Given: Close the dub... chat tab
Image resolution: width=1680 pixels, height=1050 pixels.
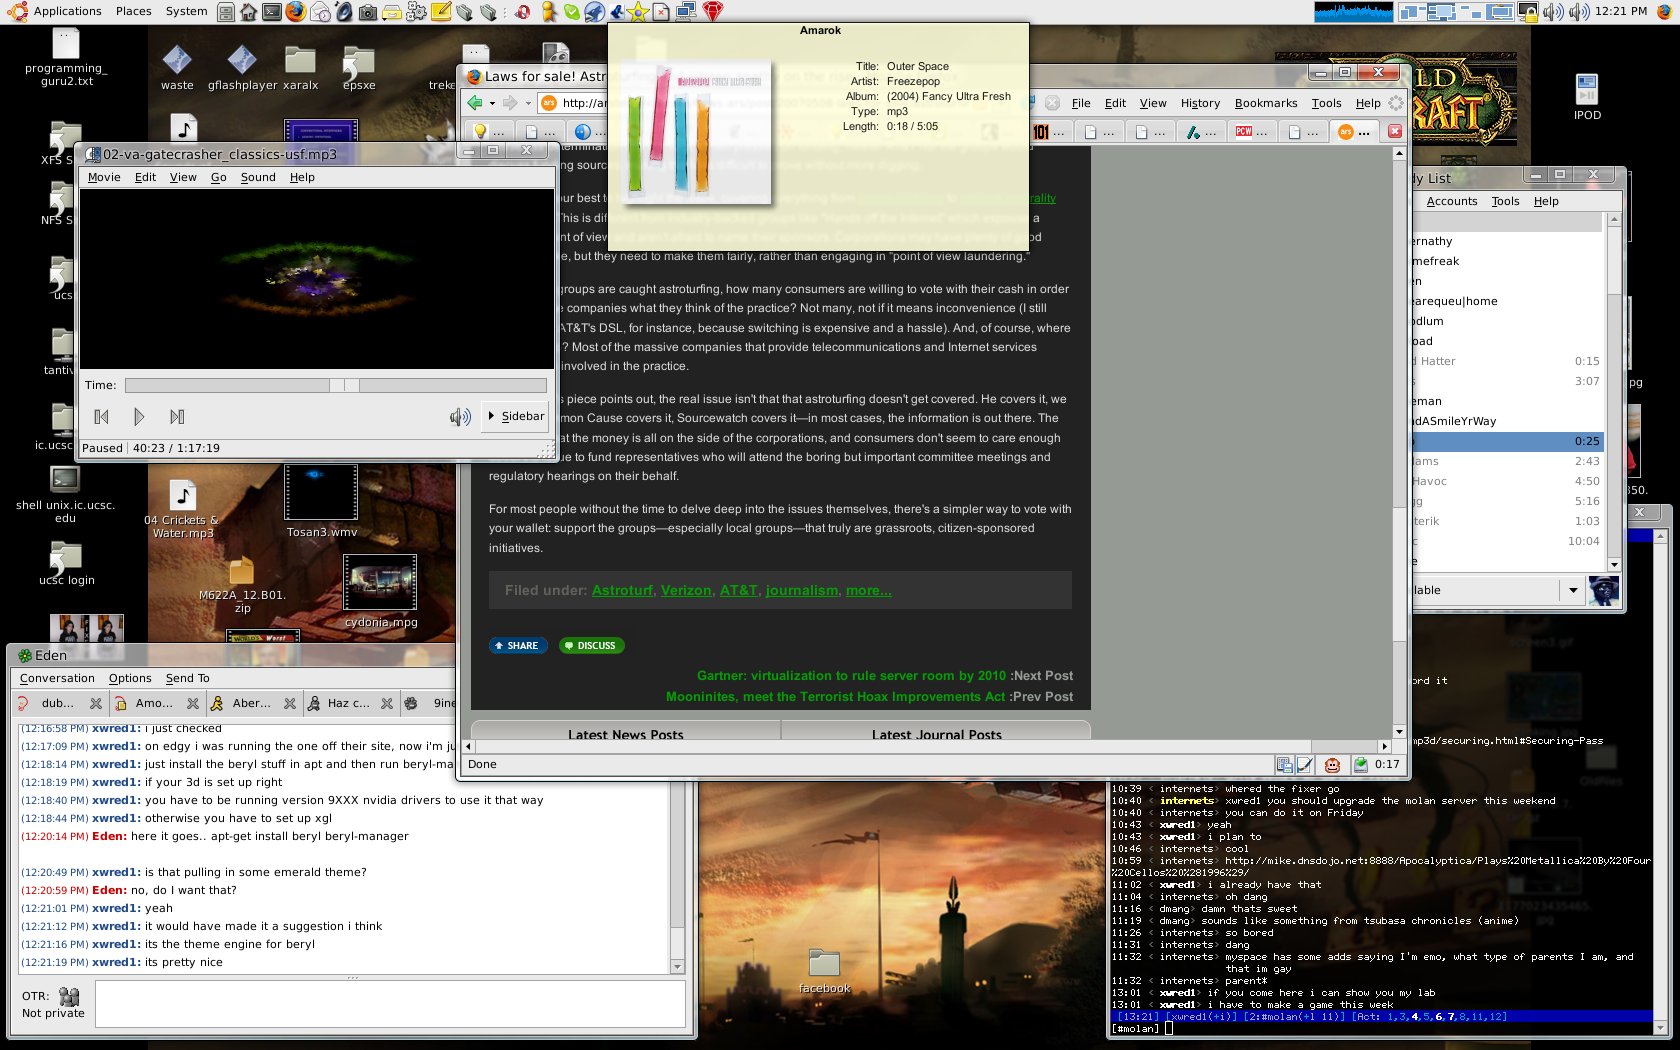Looking at the screenshot, I should pos(96,704).
